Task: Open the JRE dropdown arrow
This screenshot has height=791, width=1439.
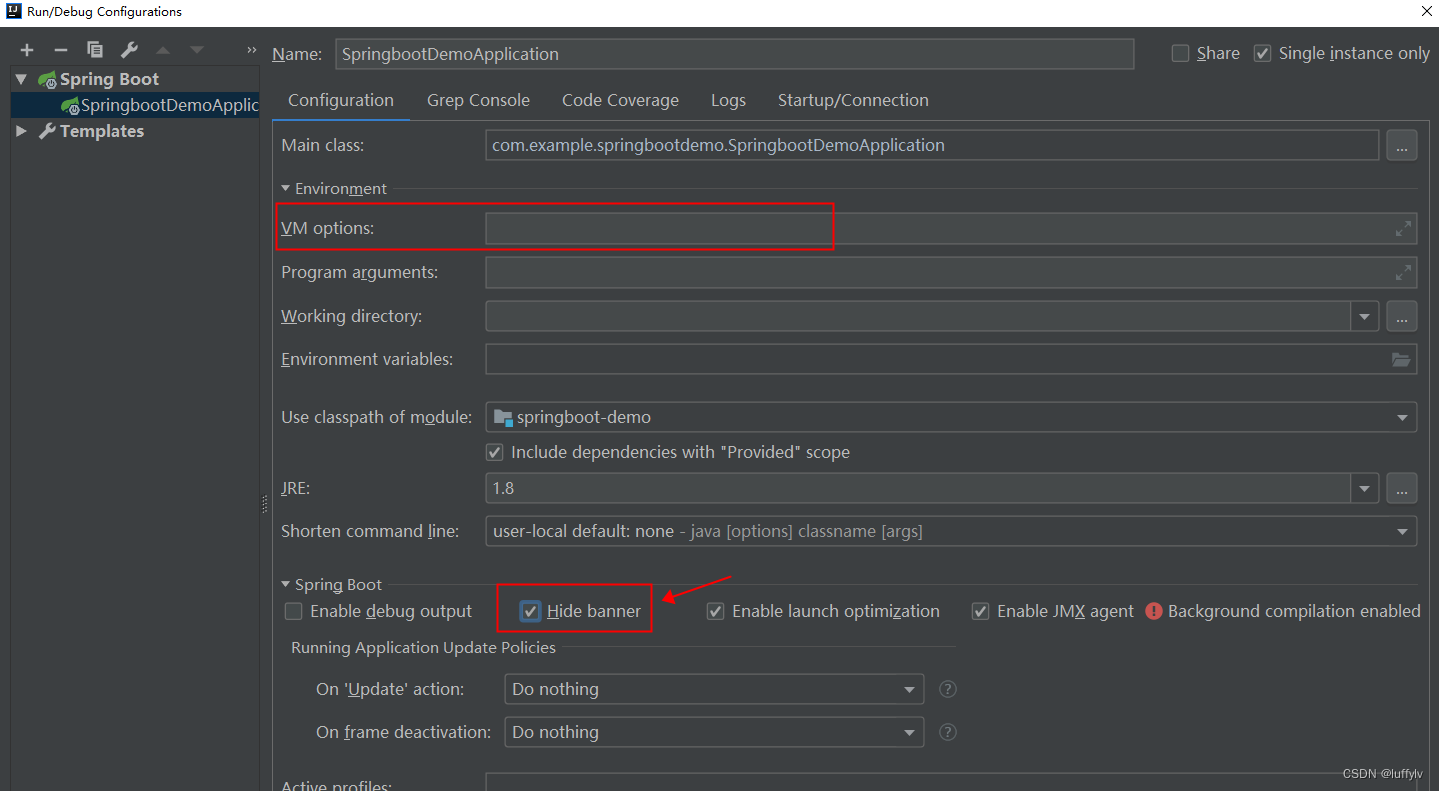Action: pos(1365,488)
